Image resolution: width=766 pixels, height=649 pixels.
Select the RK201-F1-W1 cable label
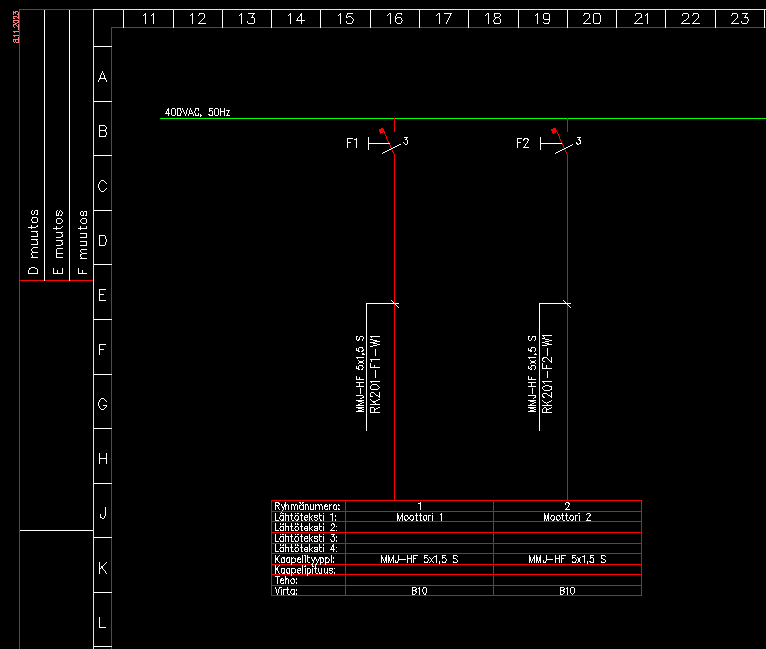(377, 374)
